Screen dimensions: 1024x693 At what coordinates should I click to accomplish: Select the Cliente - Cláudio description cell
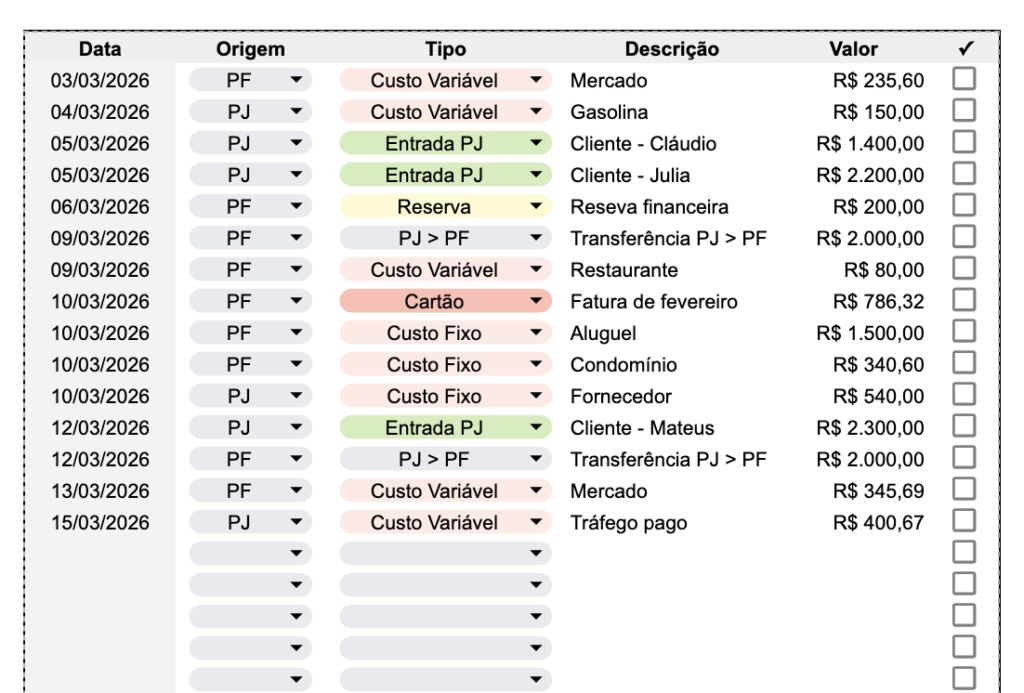click(x=643, y=144)
